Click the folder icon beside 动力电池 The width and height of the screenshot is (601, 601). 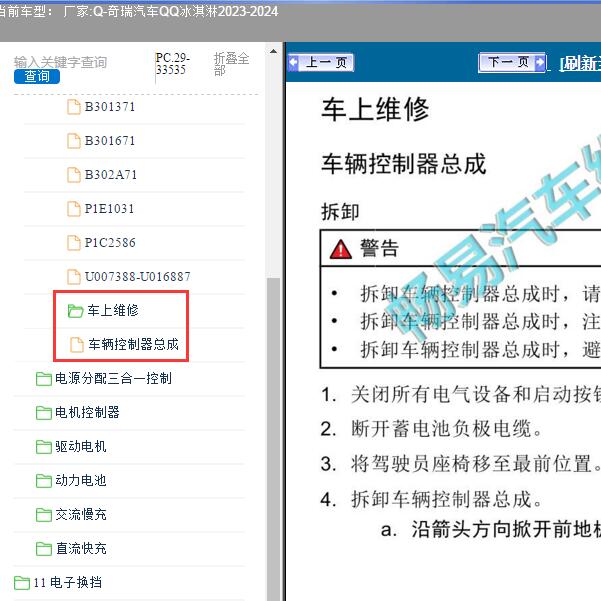tap(44, 481)
